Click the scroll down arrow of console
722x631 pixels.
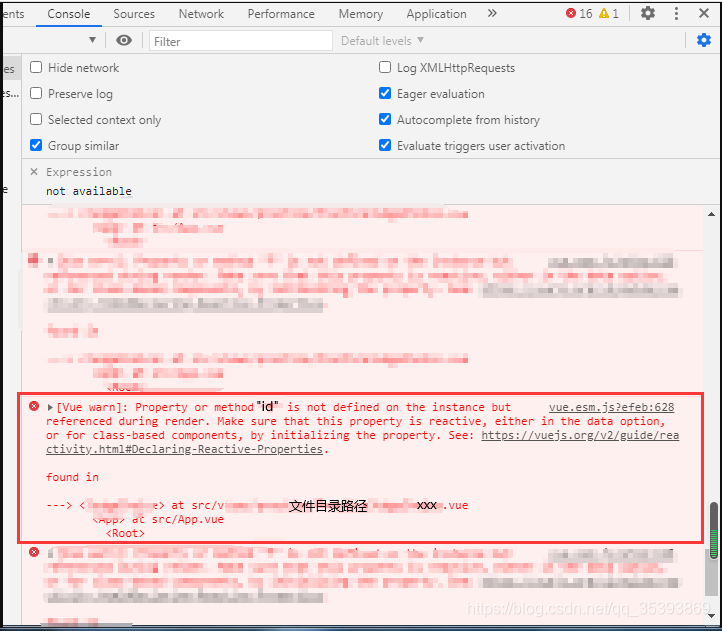click(x=712, y=615)
